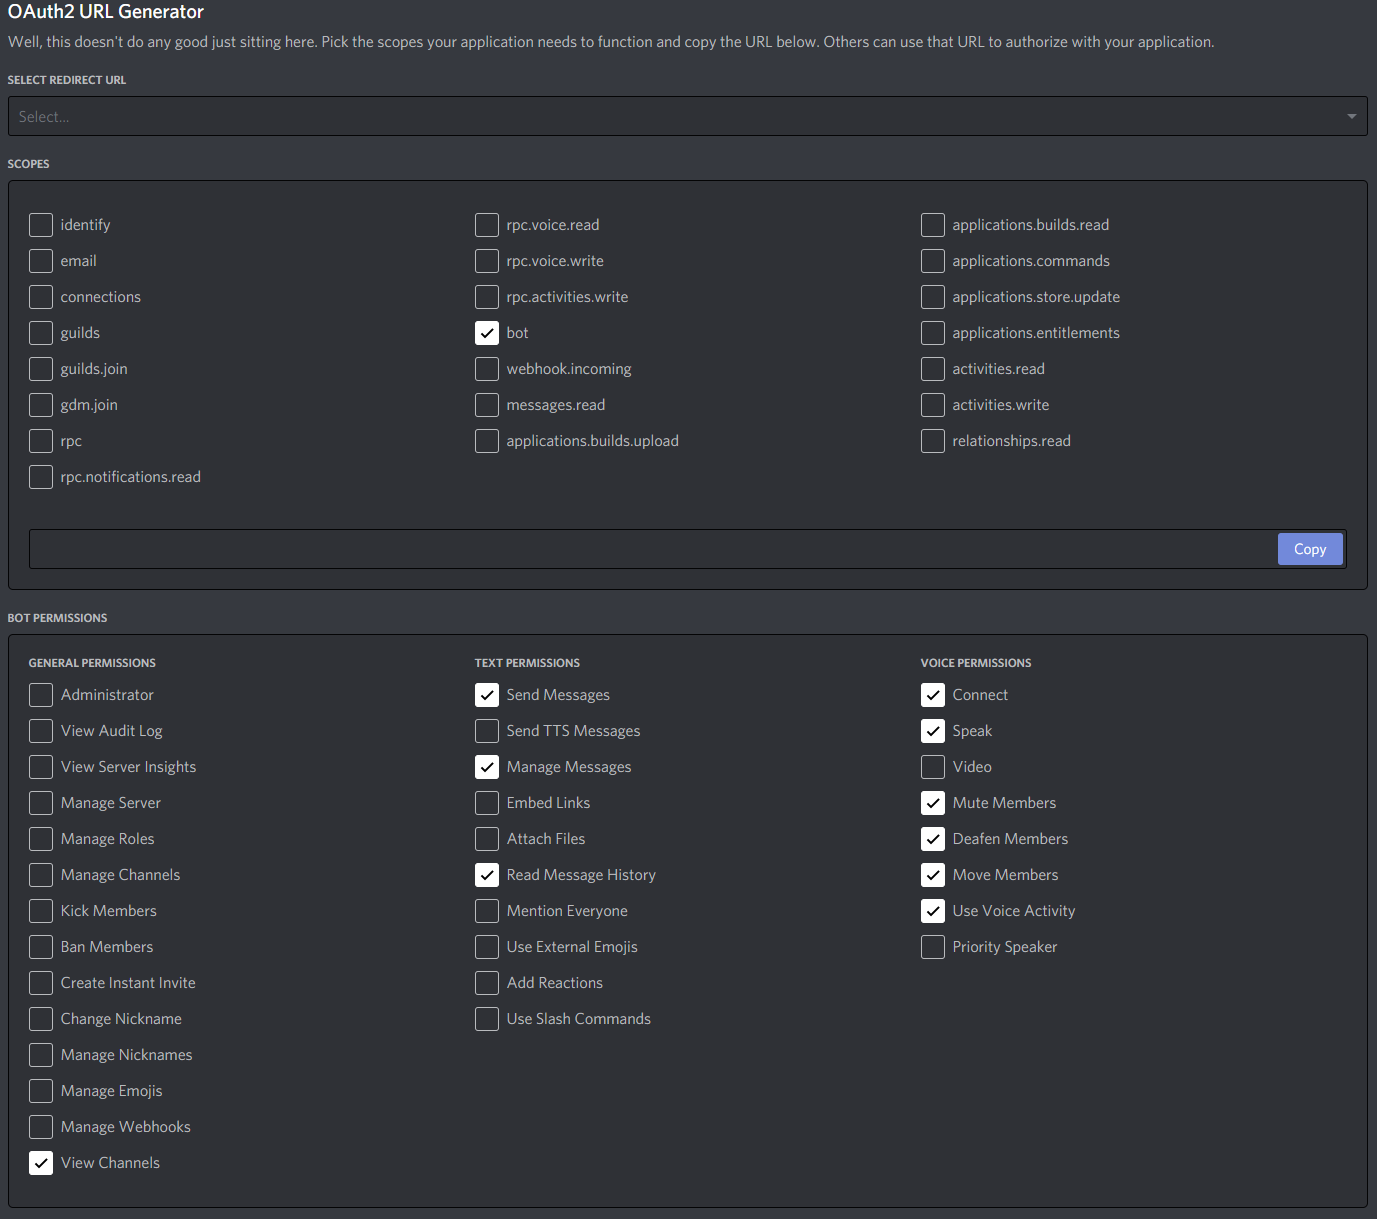The height and width of the screenshot is (1219, 1377).
Task: Open the Select Redirect URL dropdown
Action: click(688, 116)
